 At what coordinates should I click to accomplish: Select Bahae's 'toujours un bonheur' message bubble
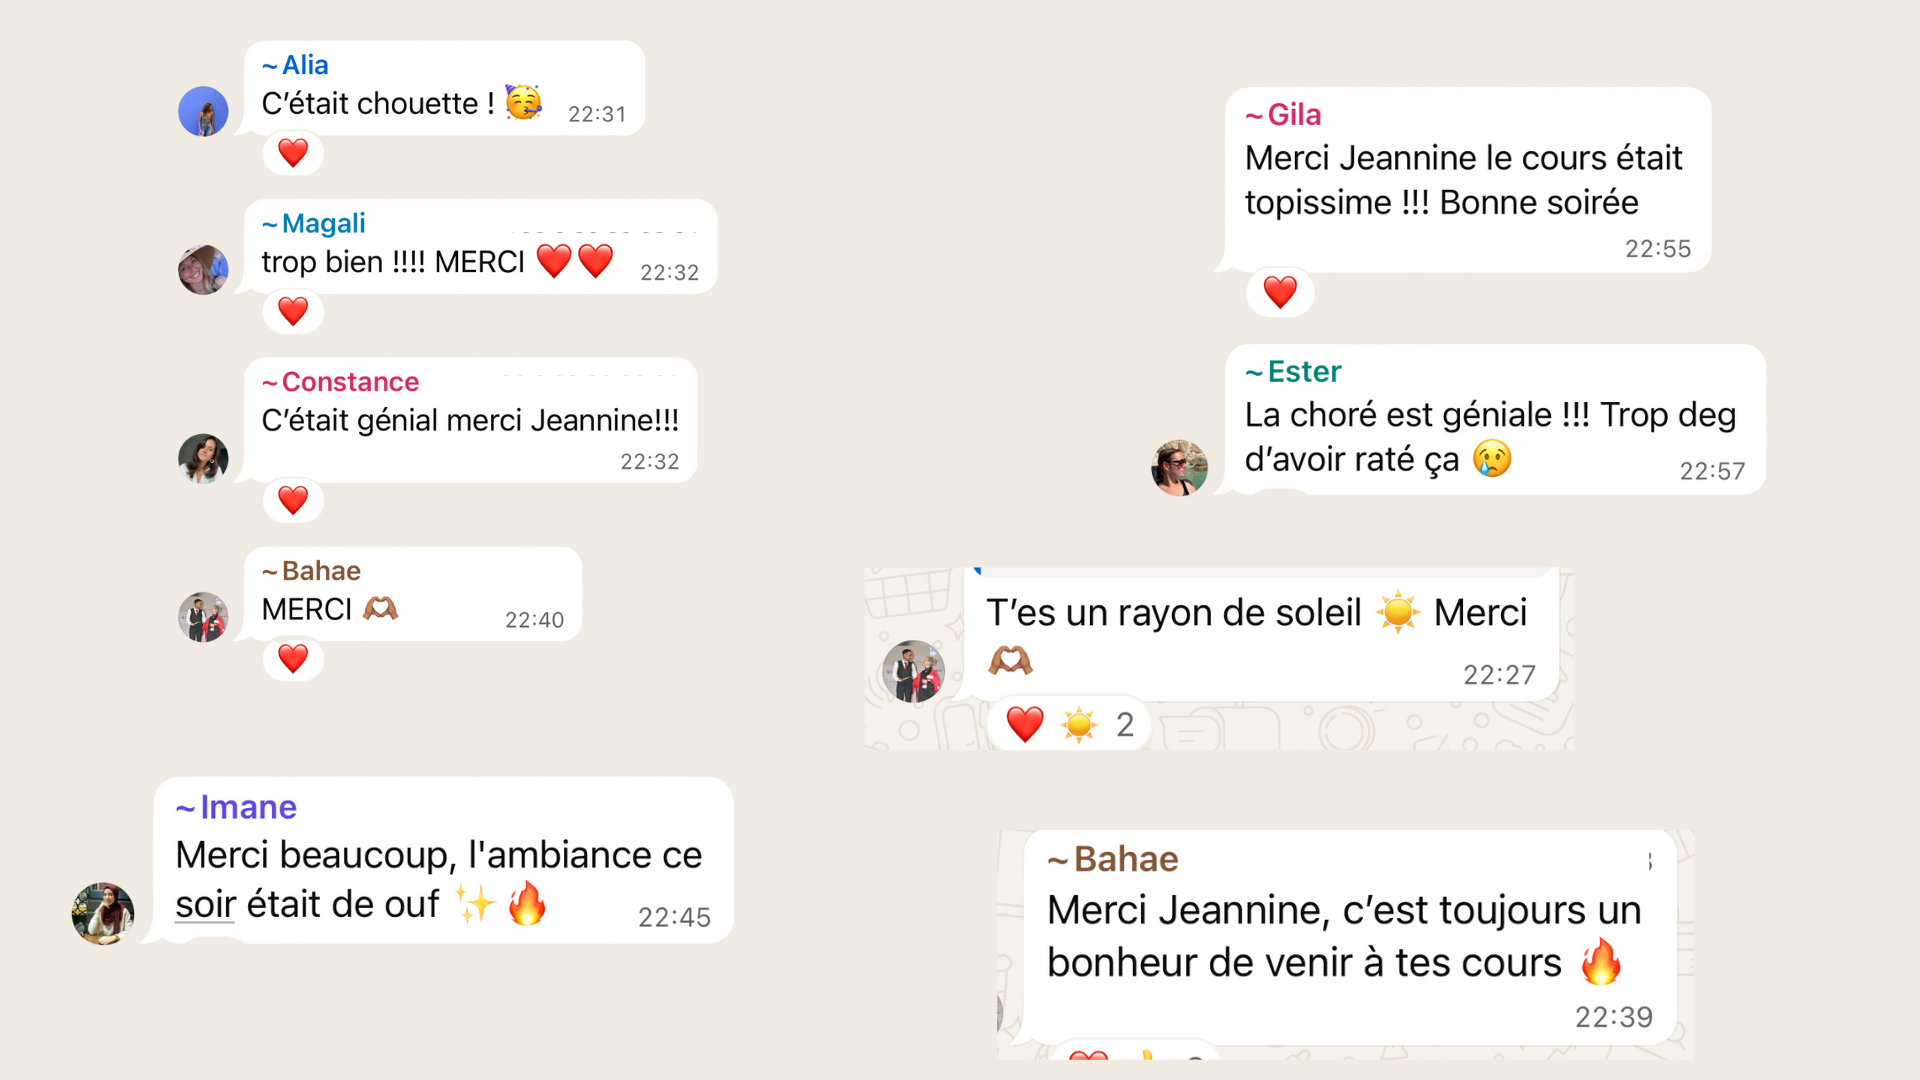pos(1345,937)
